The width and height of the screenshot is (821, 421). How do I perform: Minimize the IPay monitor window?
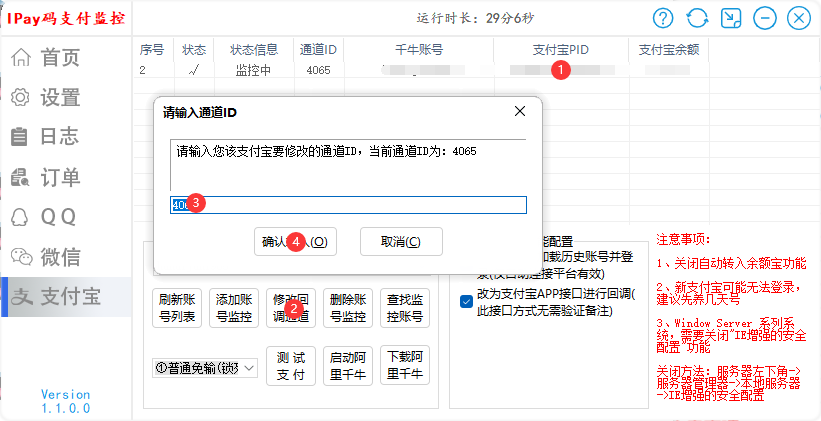(x=765, y=19)
